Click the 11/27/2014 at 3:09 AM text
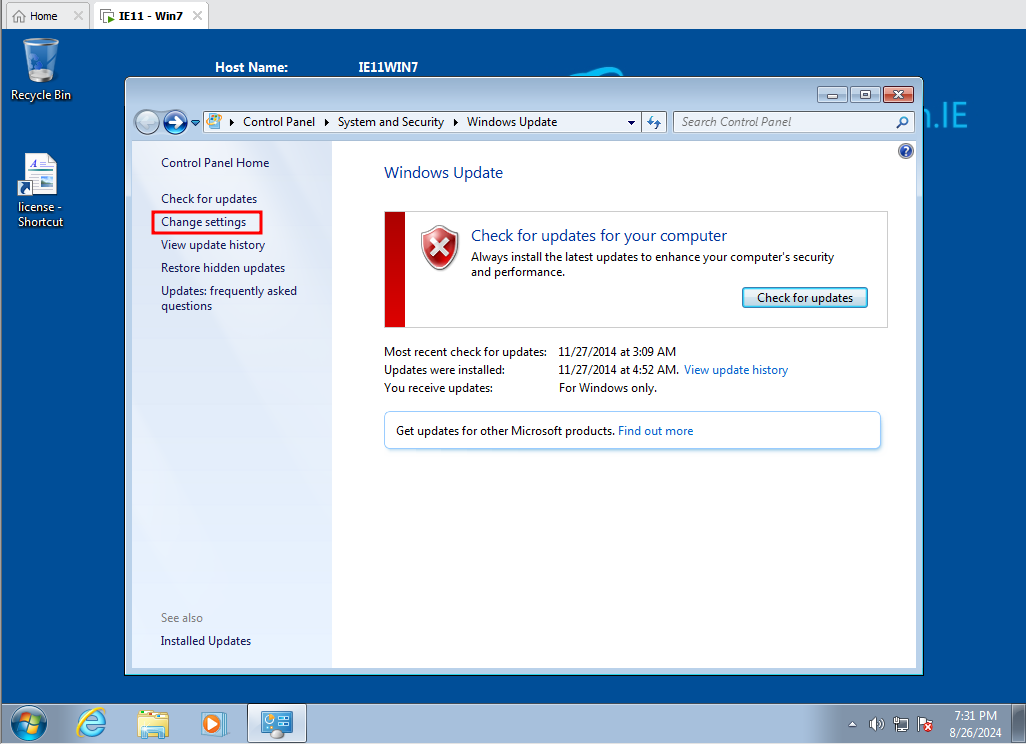Image resolution: width=1026 pixels, height=745 pixels. pos(617,352)
